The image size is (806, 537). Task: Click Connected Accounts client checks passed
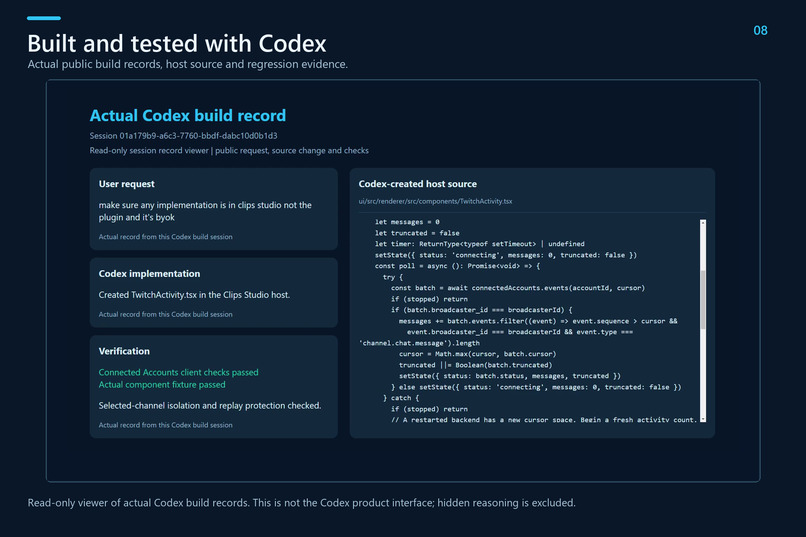(x=178, y=372)
